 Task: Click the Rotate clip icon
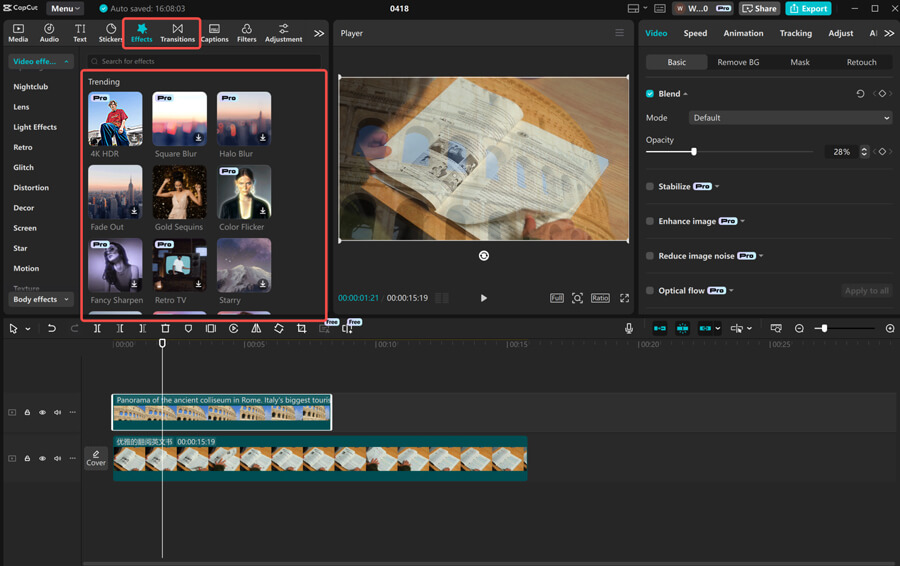(279, 328)
